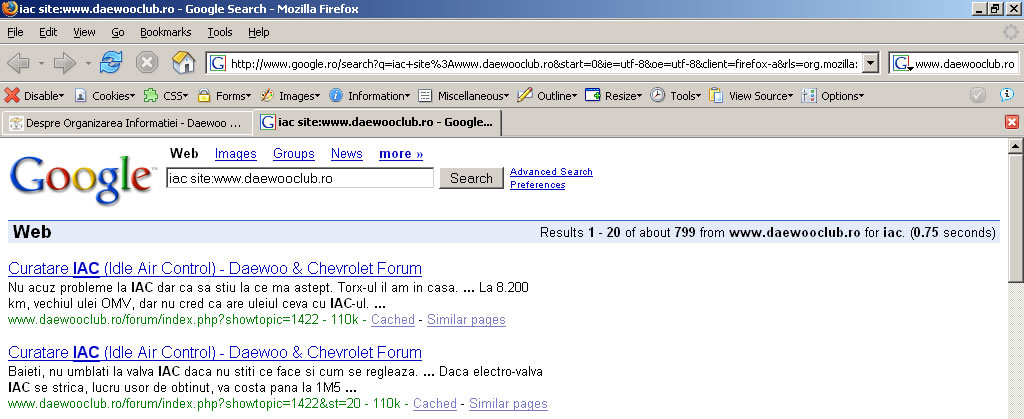Open the News search link
The width and height of the screenshot is (1024, 419).
click(347, 154)
